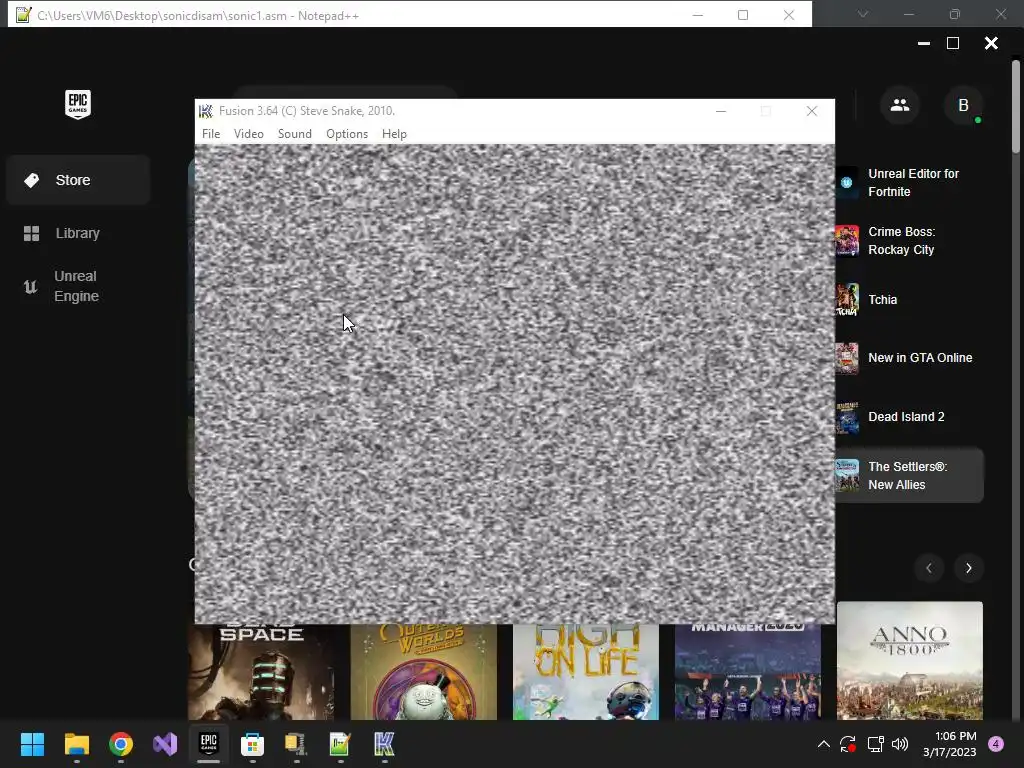The image size is (1024, 768).
Task: Open the clock and date panel
Action: tap(949, 744)
